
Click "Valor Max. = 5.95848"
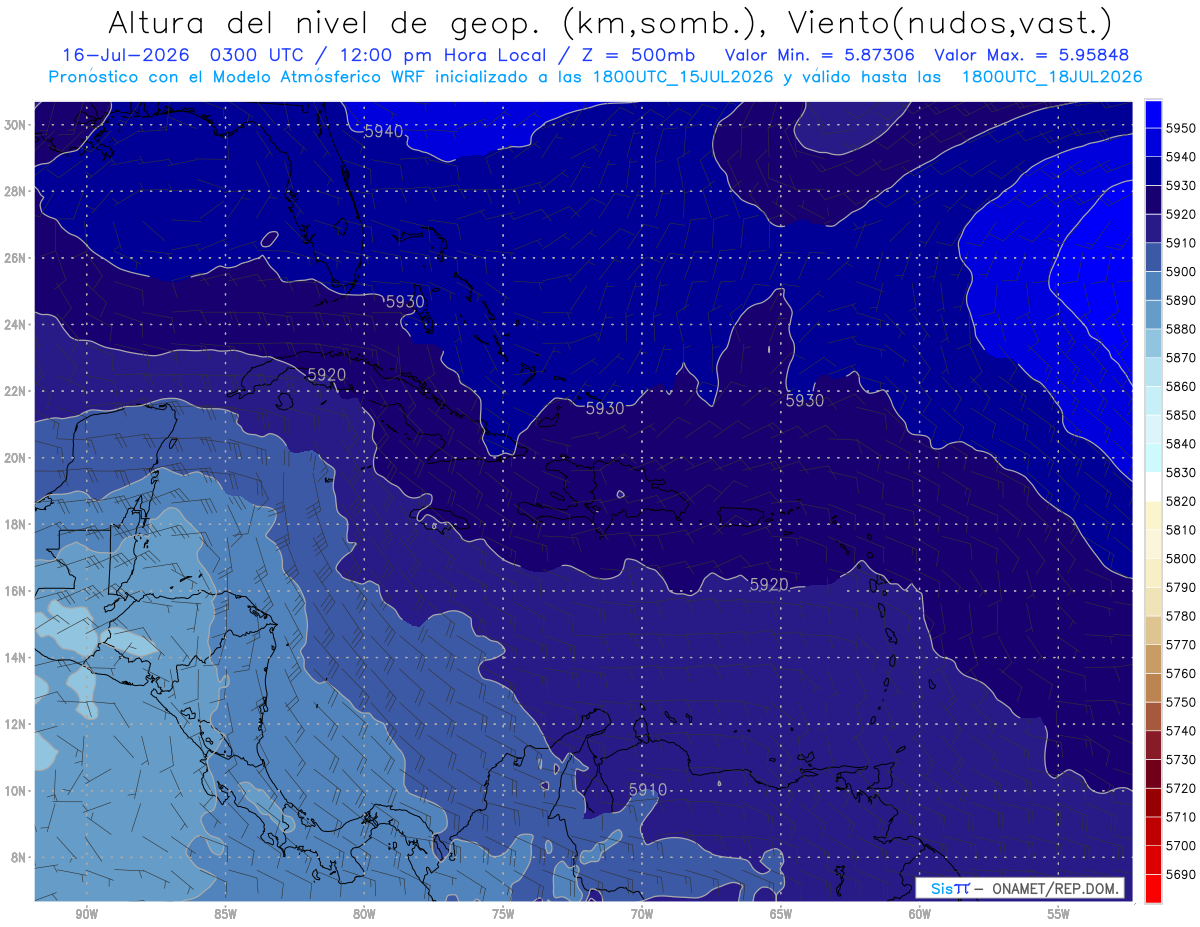pyautogui.click(x=1033, y=56)
